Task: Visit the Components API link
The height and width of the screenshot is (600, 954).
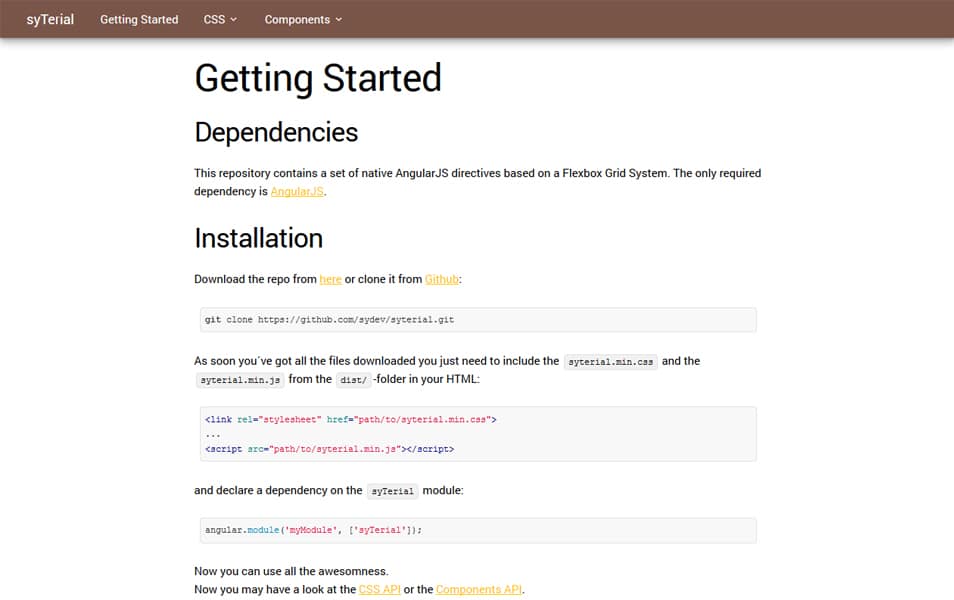Action: 479,589
